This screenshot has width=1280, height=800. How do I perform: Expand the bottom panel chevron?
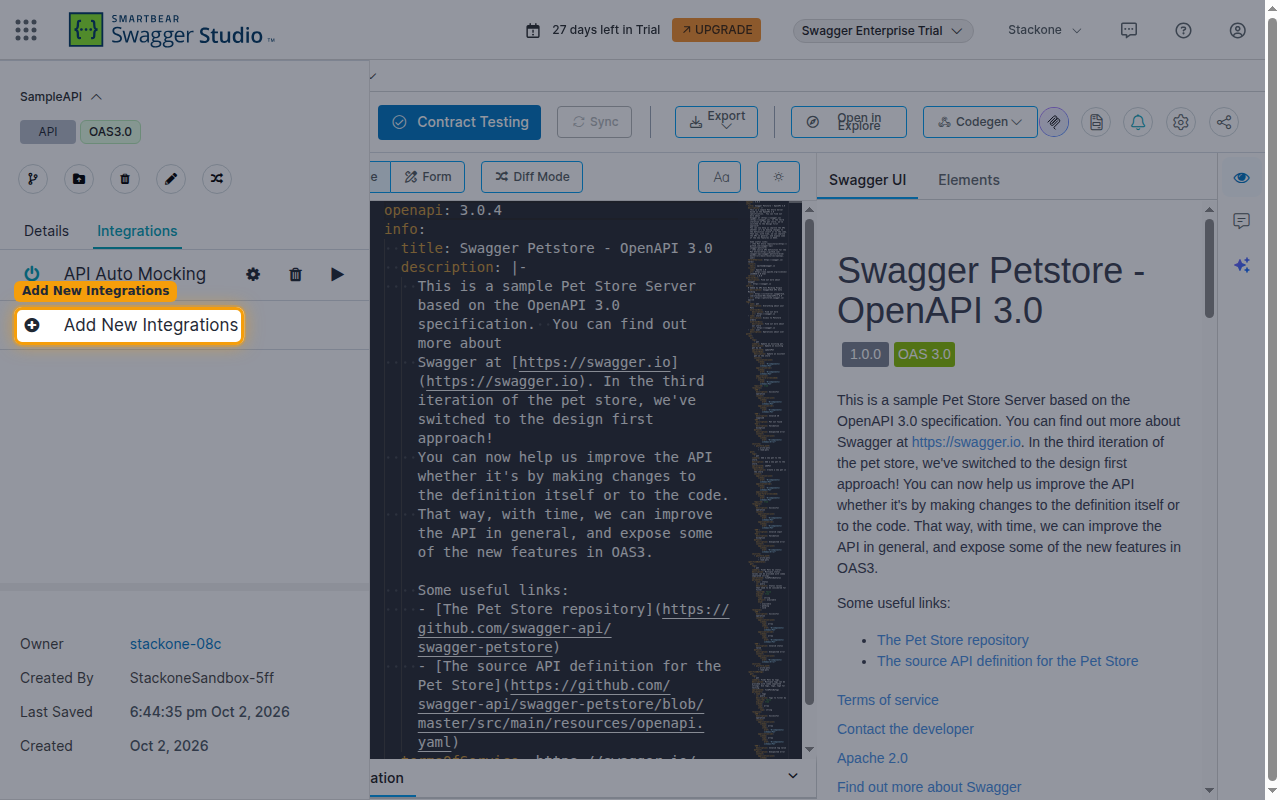[793, 776]
